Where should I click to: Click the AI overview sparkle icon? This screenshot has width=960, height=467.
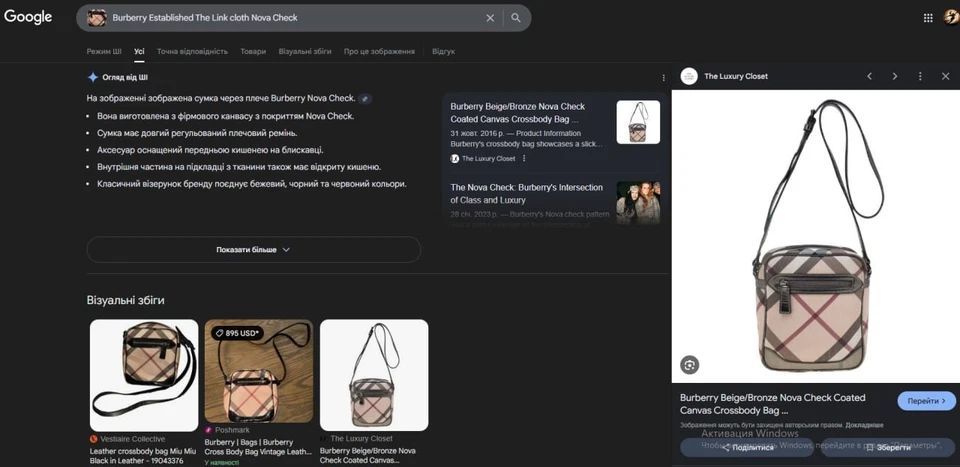[92, 77]
